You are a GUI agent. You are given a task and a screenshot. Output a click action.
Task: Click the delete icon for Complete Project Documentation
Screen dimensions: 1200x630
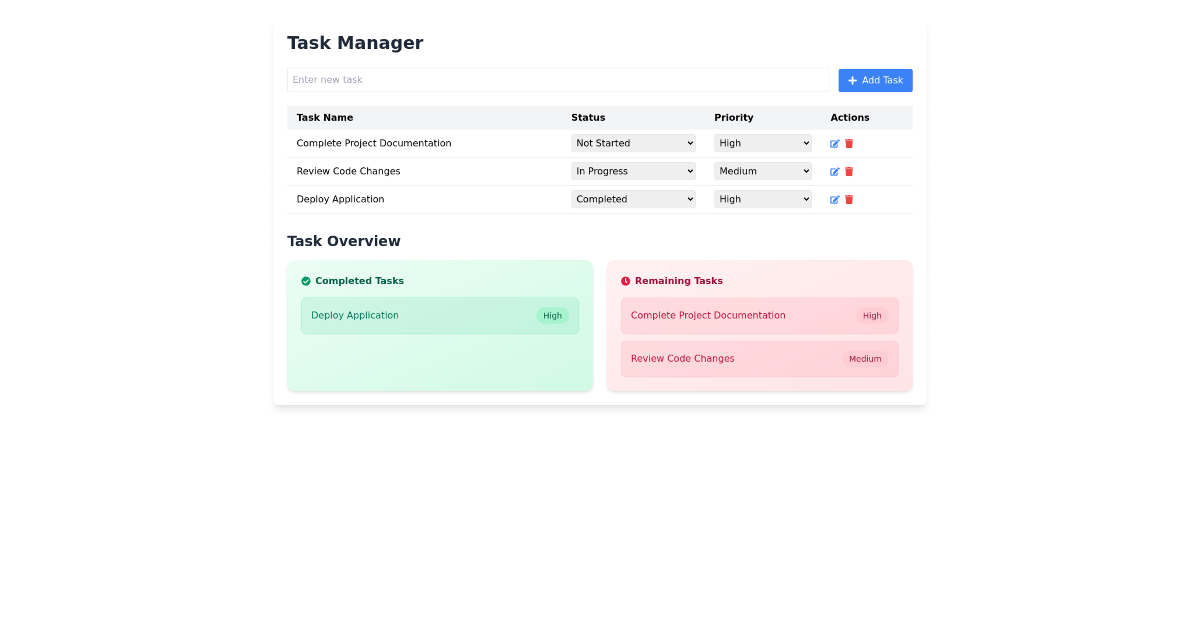[x=849, y=143]
